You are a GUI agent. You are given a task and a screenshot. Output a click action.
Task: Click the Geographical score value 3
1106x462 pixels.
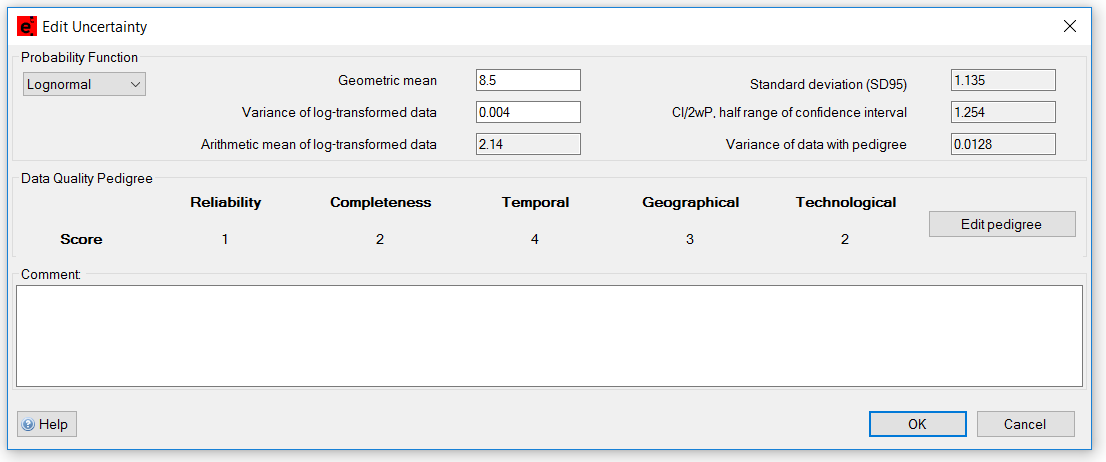(x=690, y=240)
